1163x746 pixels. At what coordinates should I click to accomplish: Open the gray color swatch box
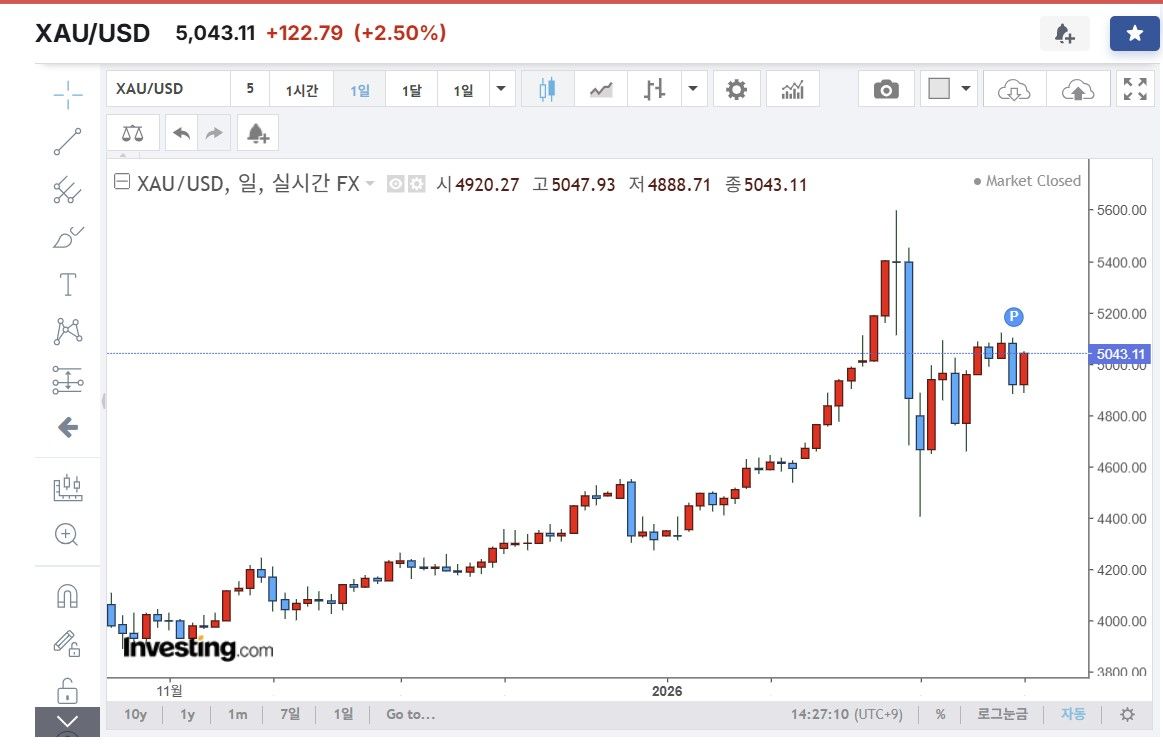[939, 89]
